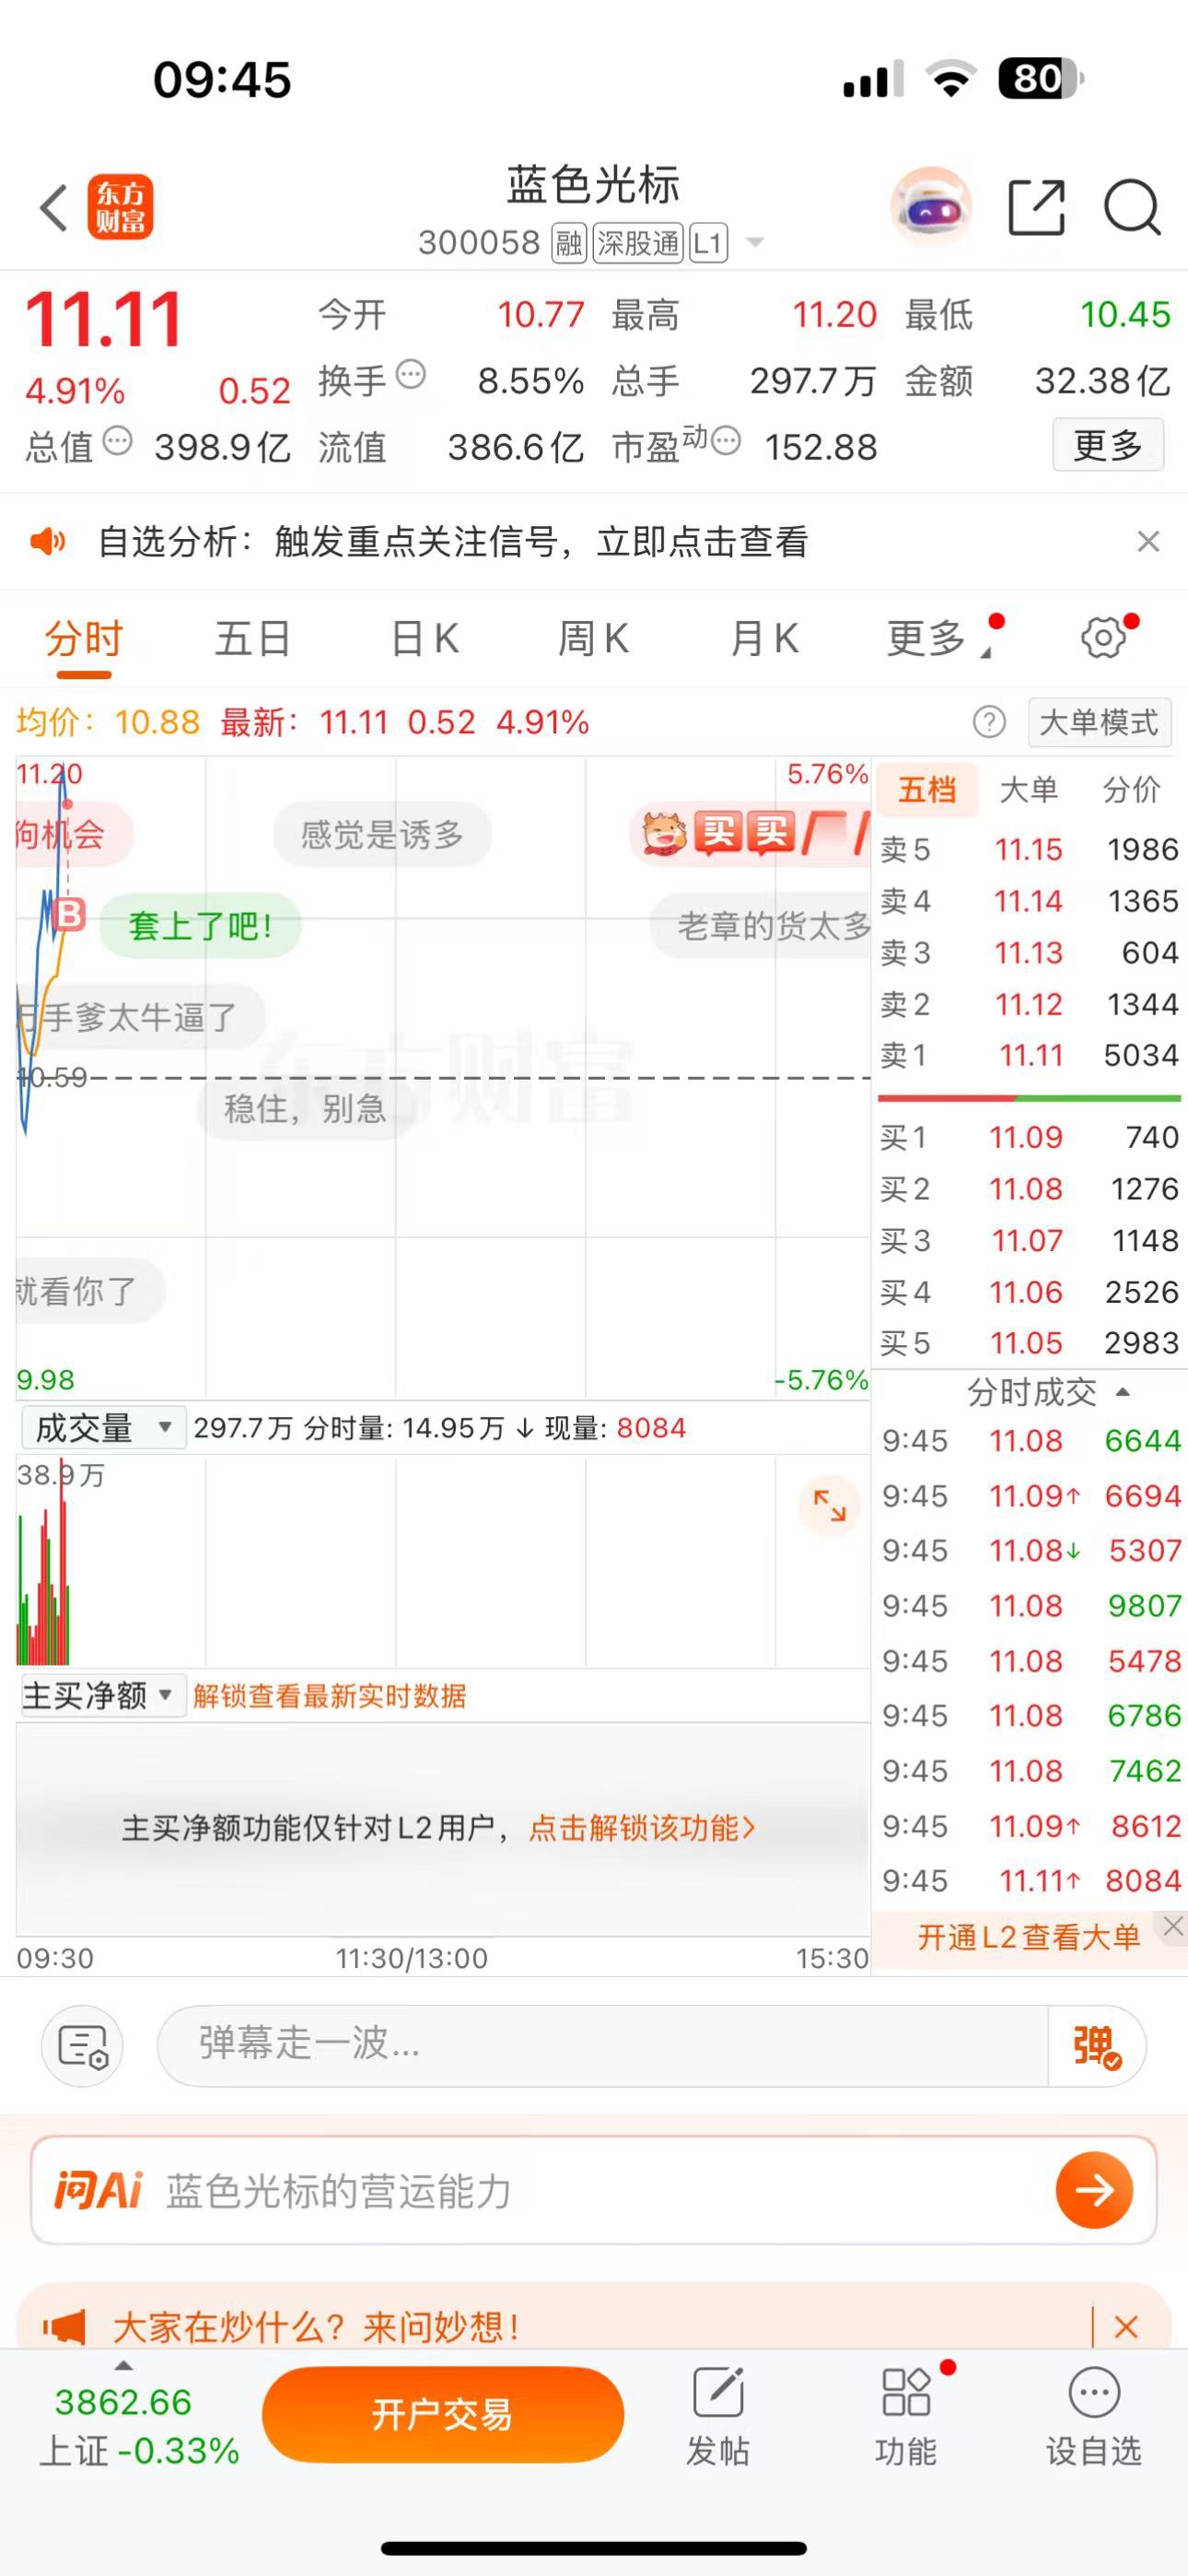
Task: Tap the L1 level tag
Action: point(708,243)
